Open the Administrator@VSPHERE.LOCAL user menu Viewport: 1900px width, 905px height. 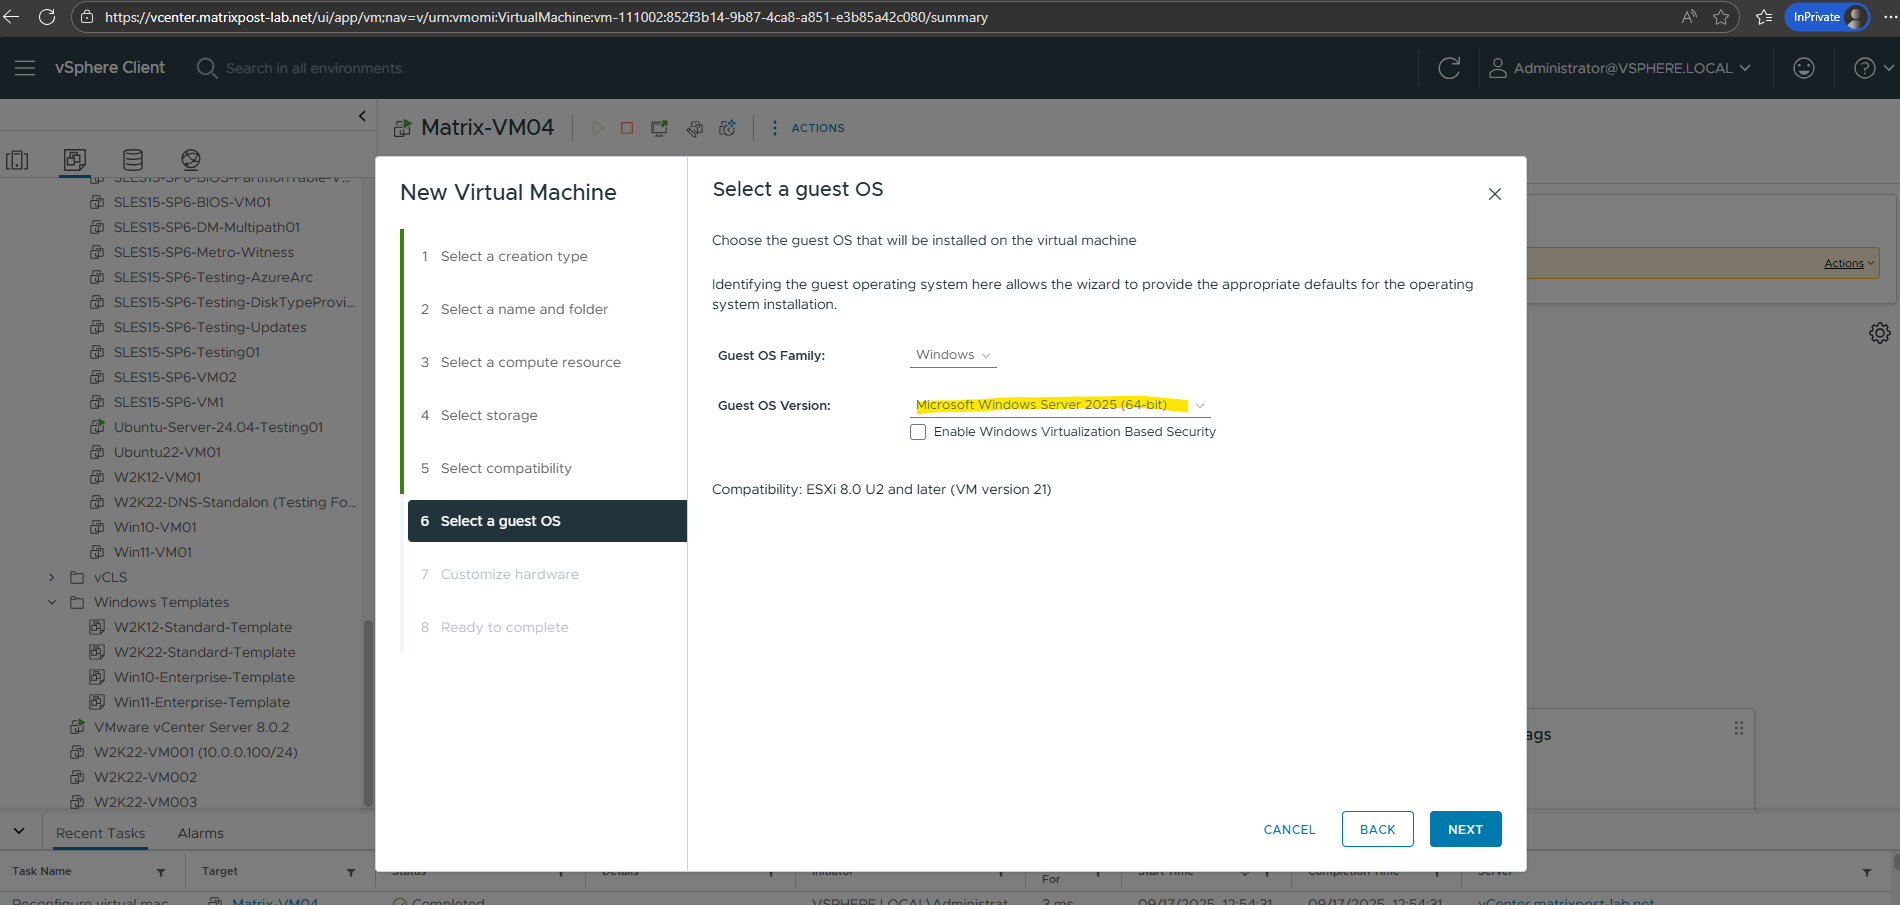click(1620, 68)
